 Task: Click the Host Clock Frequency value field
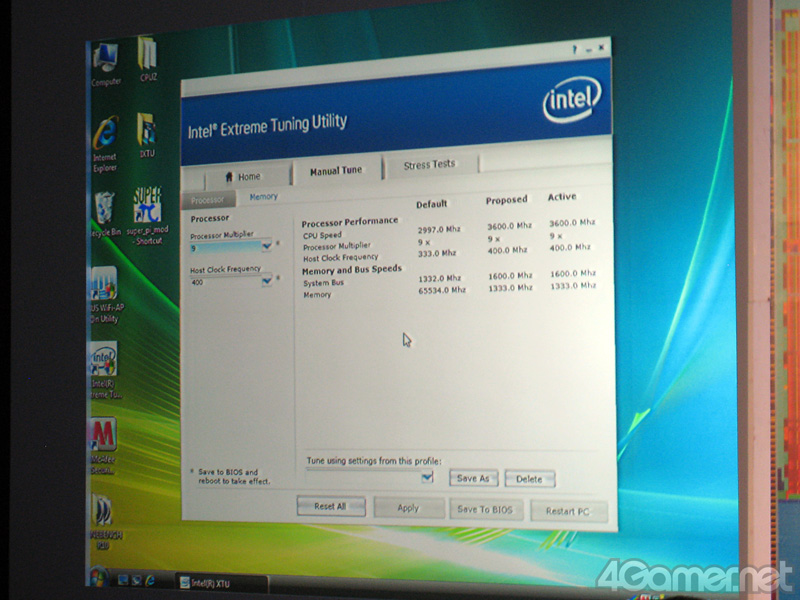coord(226,281)
